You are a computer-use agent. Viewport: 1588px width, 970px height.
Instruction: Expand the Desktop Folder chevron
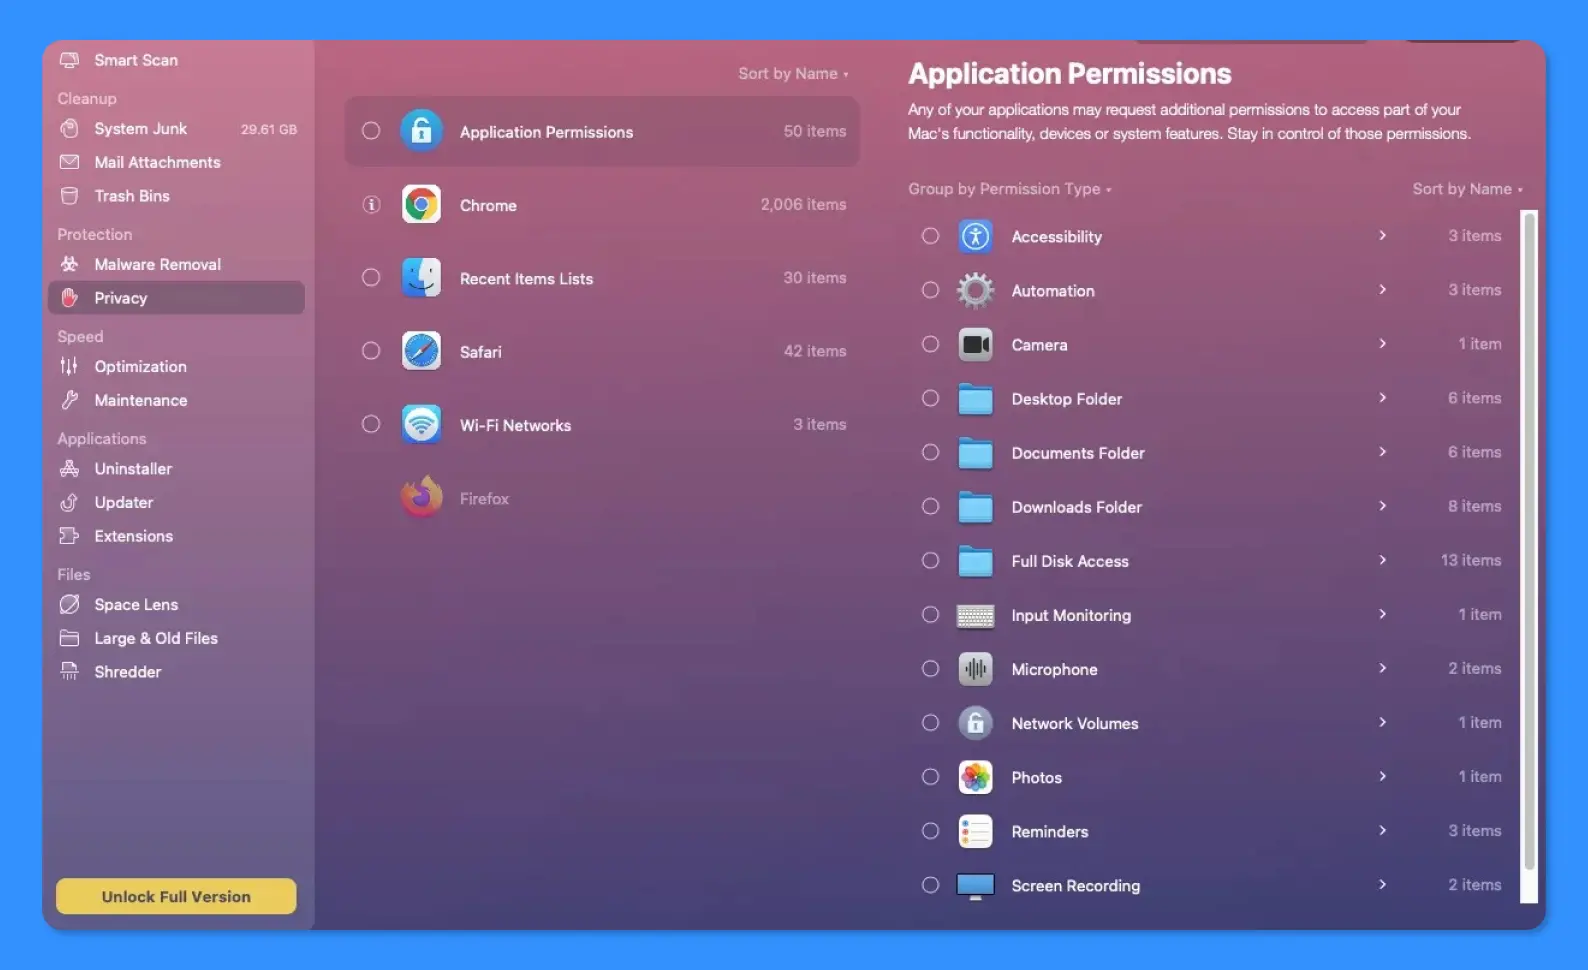tap(1383, 398)
